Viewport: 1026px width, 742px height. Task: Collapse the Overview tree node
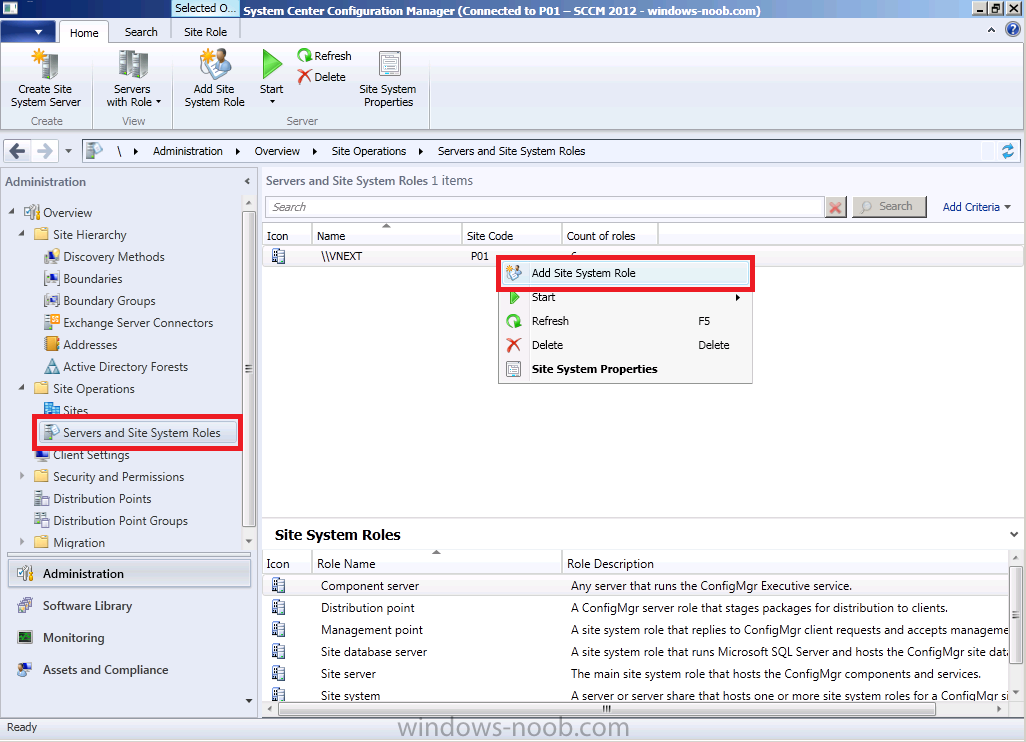tap(12, 212)
